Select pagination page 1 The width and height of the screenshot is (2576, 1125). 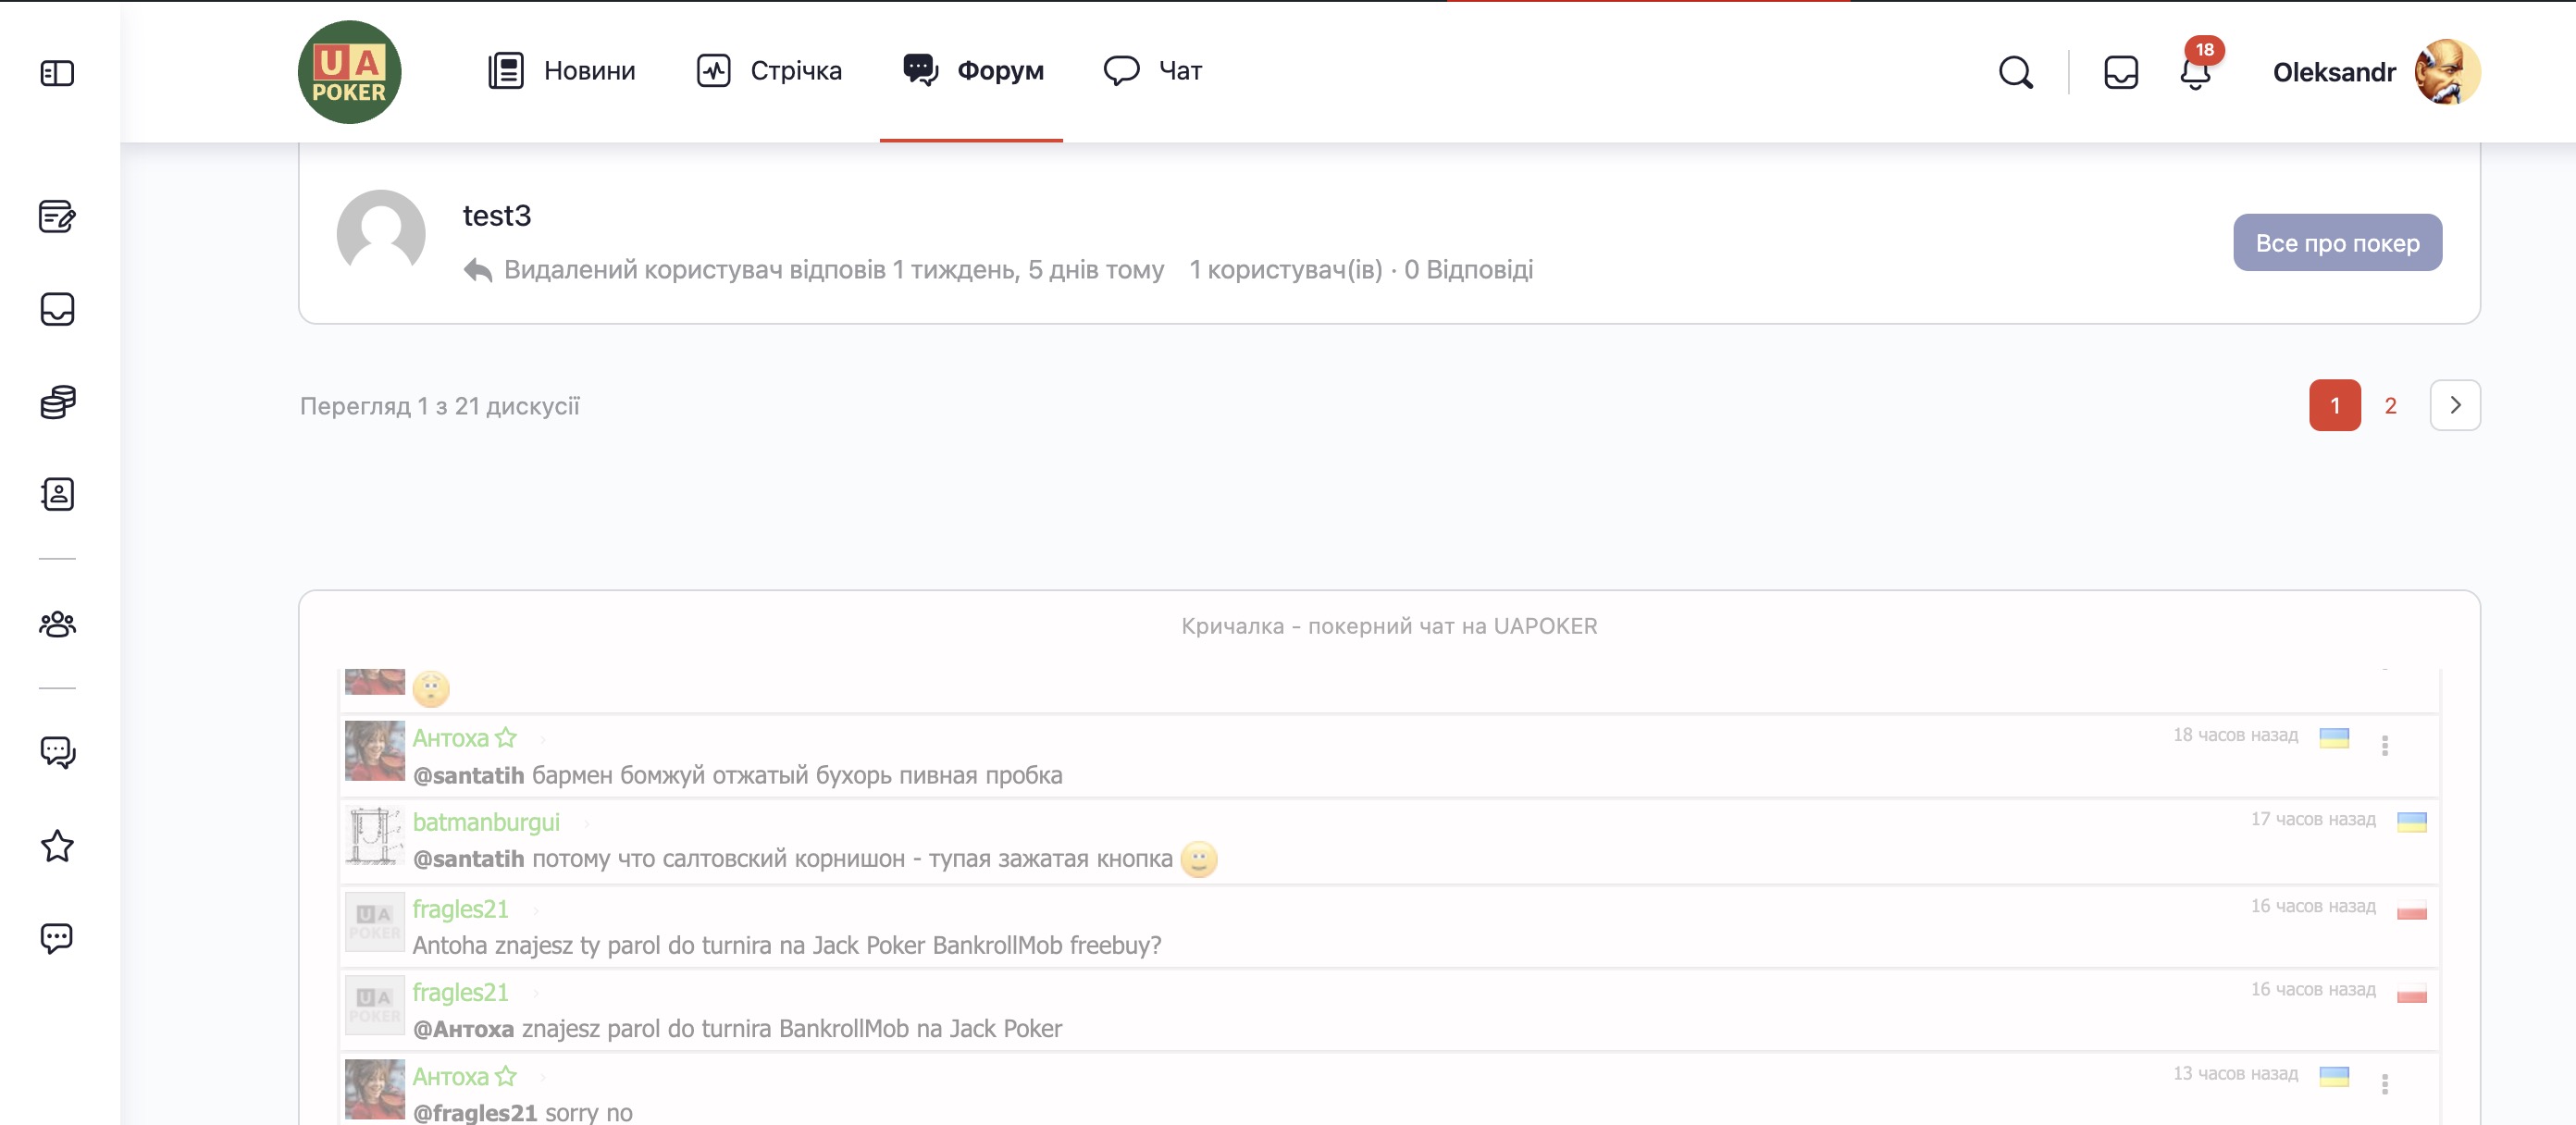2334,405
